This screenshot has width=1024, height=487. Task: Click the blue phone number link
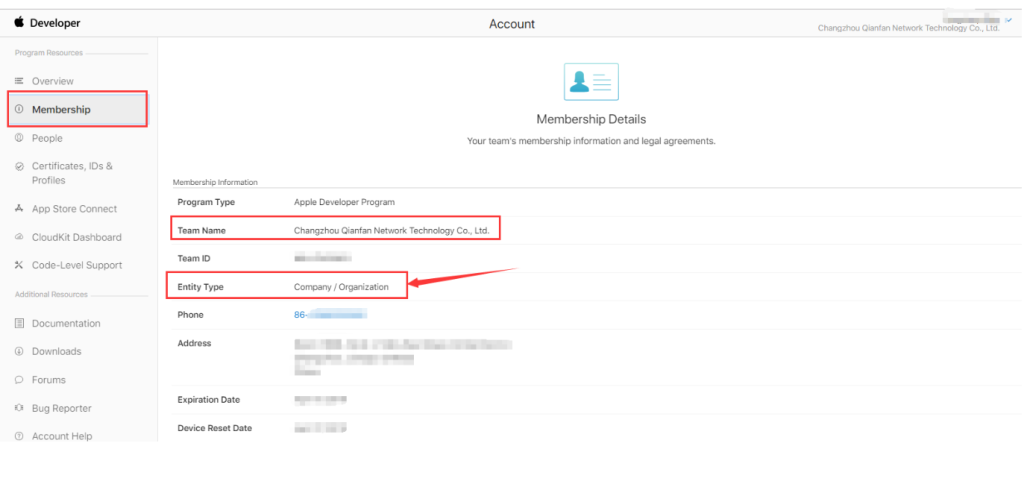coord(330,315)
